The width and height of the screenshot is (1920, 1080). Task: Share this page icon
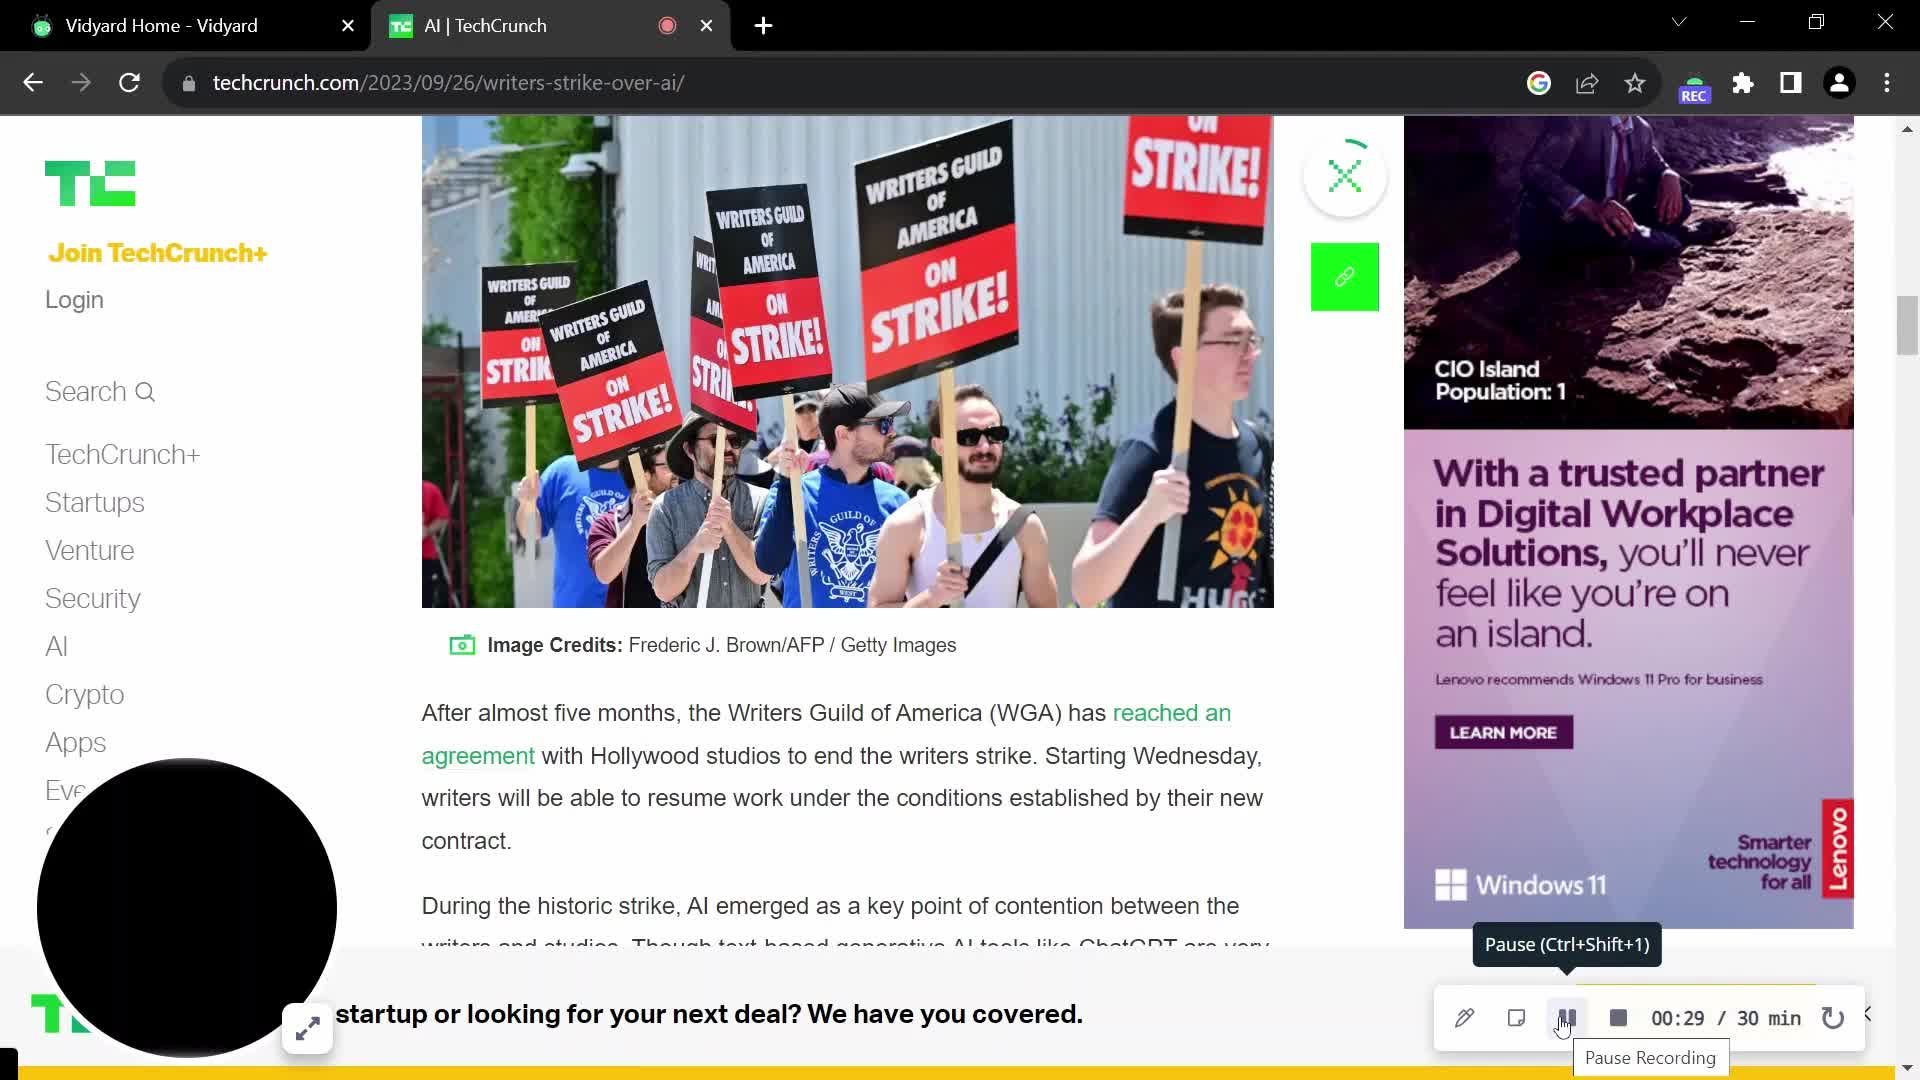[x=1587, y=83]
